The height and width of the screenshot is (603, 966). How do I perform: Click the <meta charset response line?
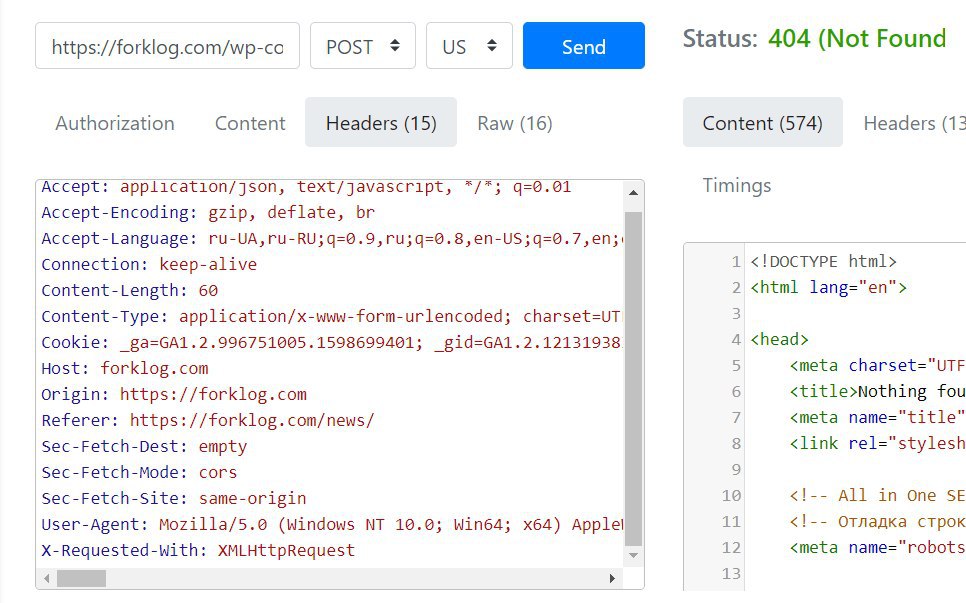click(877, 365)
